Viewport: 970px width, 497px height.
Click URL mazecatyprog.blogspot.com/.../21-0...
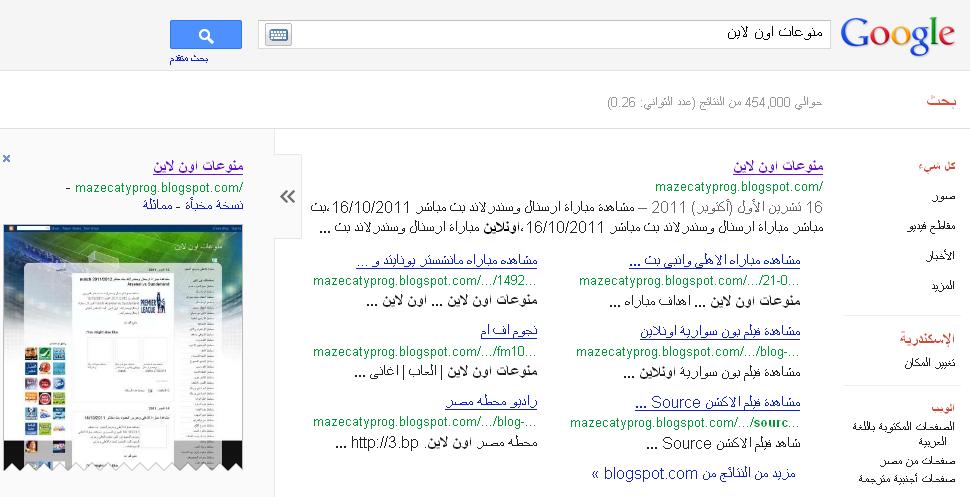[x=690, y=281]
